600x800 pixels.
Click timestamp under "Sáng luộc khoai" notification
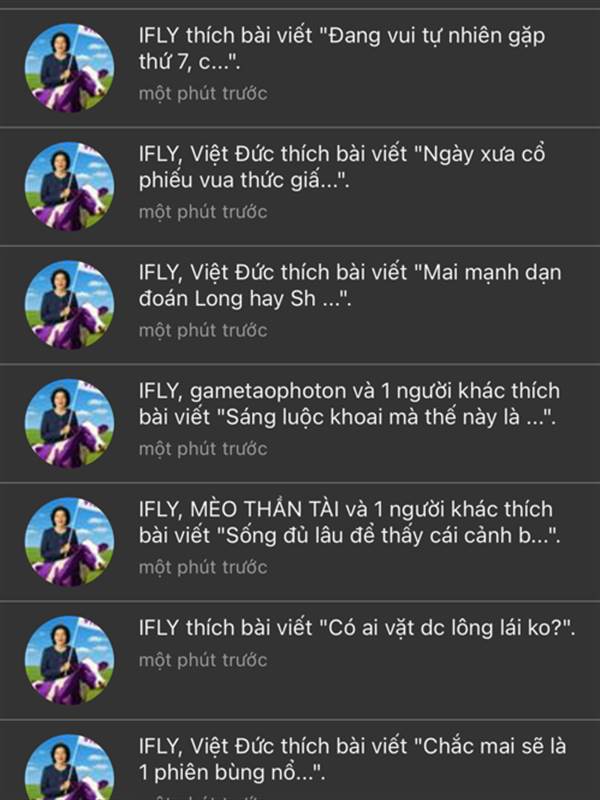tap(203, 449)
